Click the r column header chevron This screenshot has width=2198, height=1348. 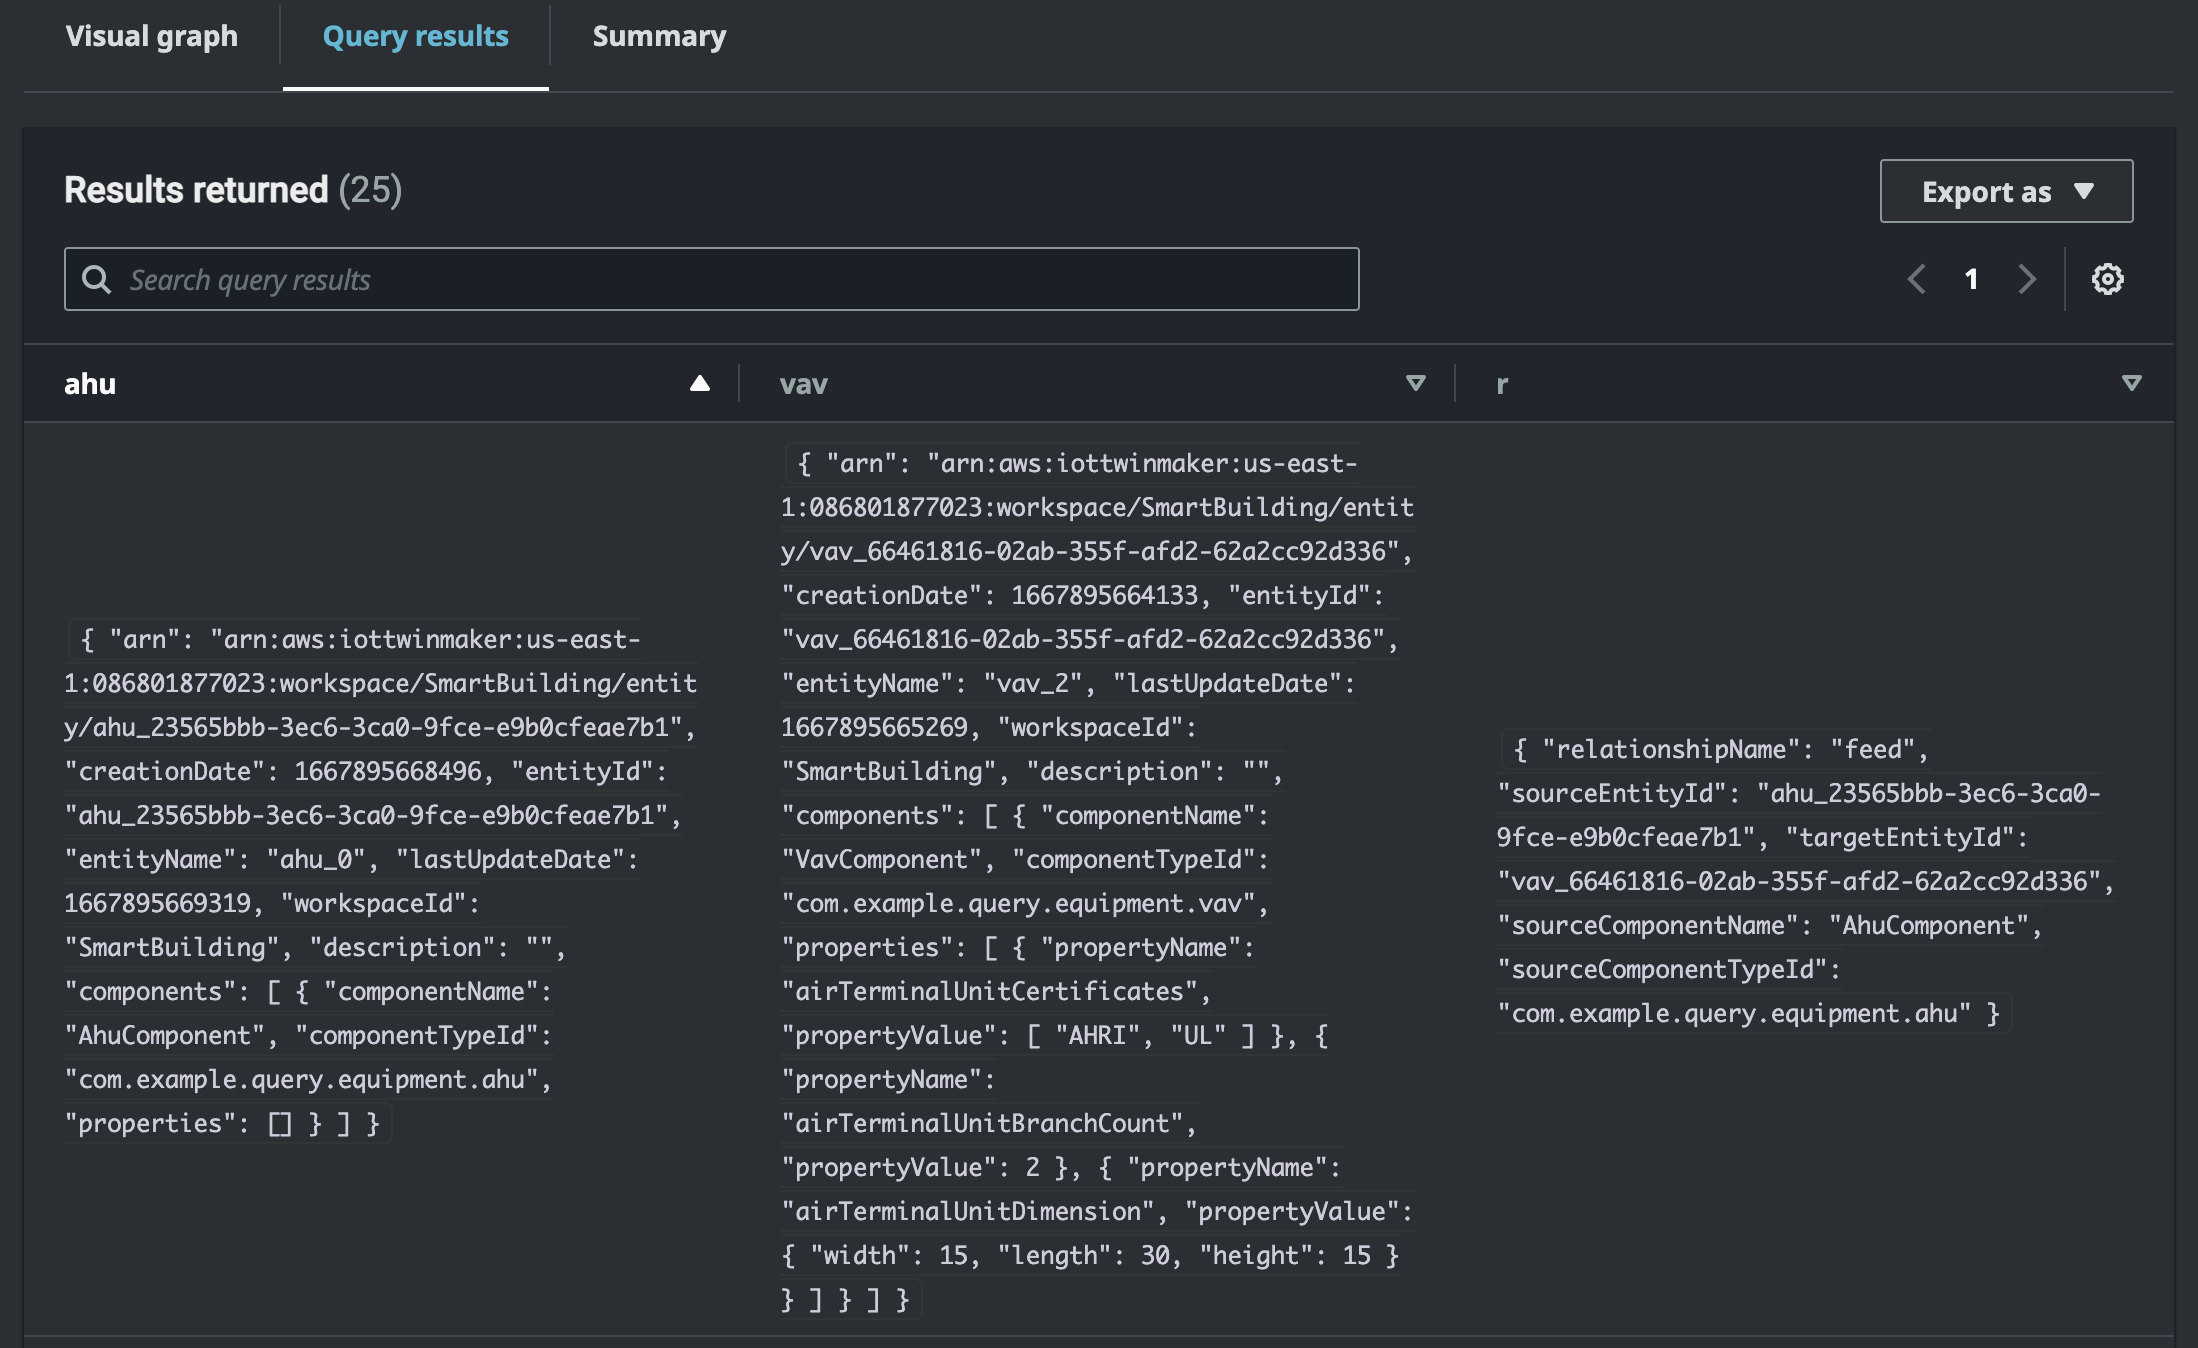click(x=2130, y=383)
